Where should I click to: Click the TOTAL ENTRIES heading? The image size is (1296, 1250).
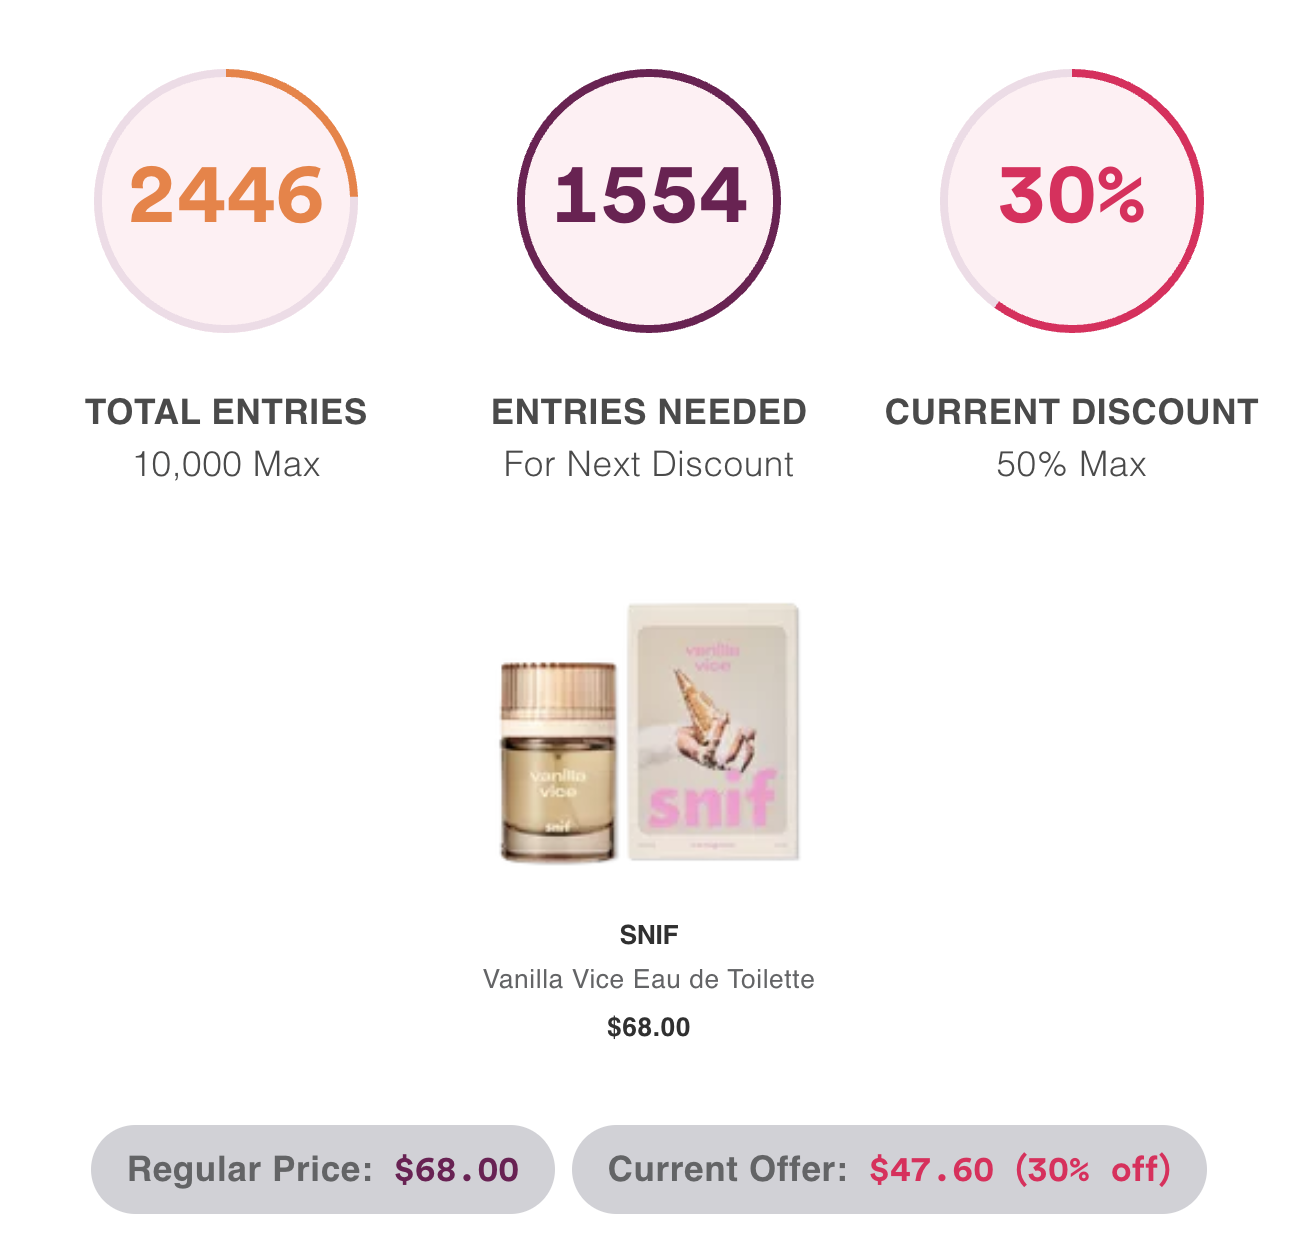(x=226, y=412)
